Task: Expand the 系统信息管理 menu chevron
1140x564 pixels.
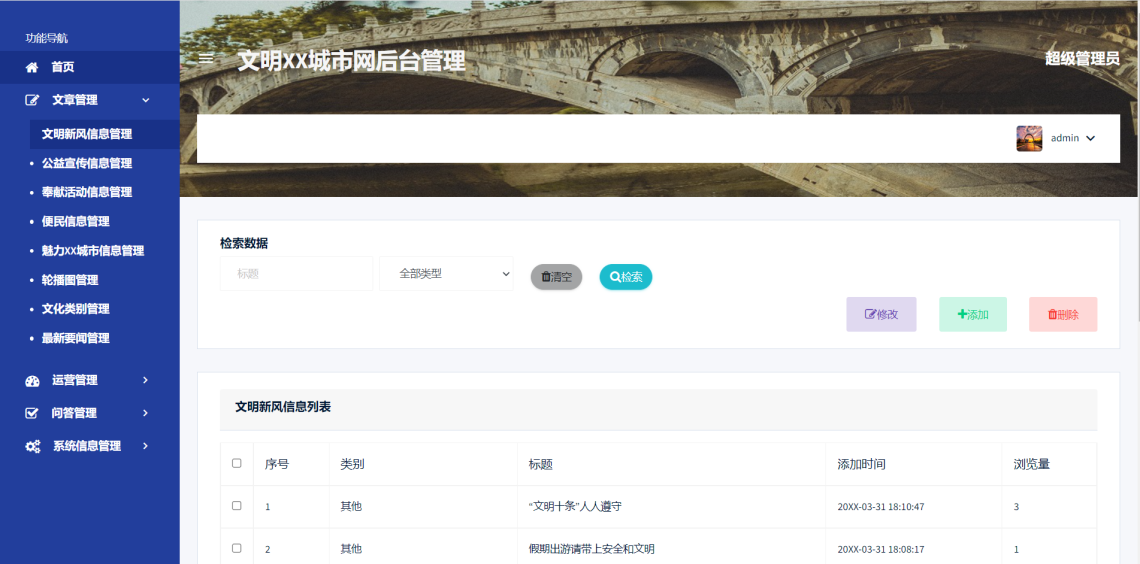Action: click(145, 446)
